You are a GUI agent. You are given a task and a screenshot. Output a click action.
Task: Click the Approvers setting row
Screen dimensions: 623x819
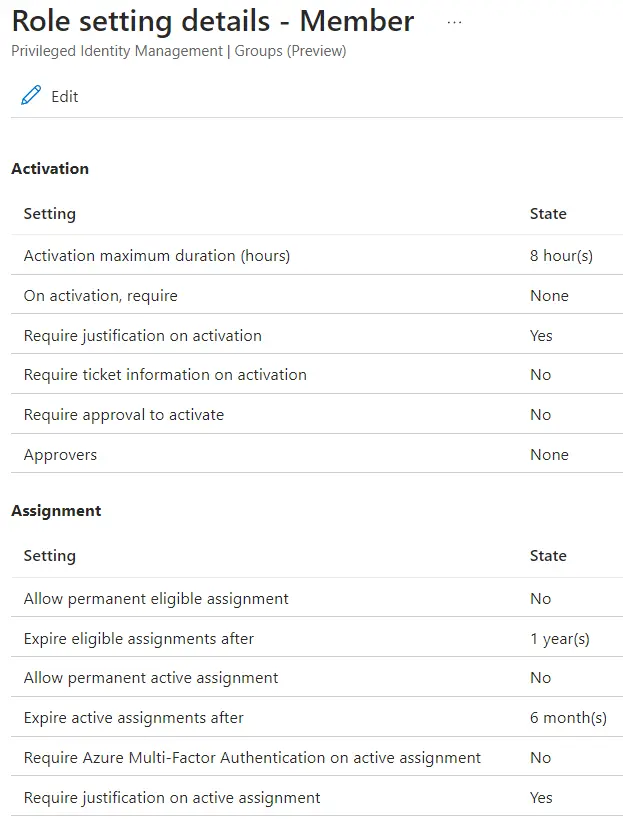tap(61, 455)
